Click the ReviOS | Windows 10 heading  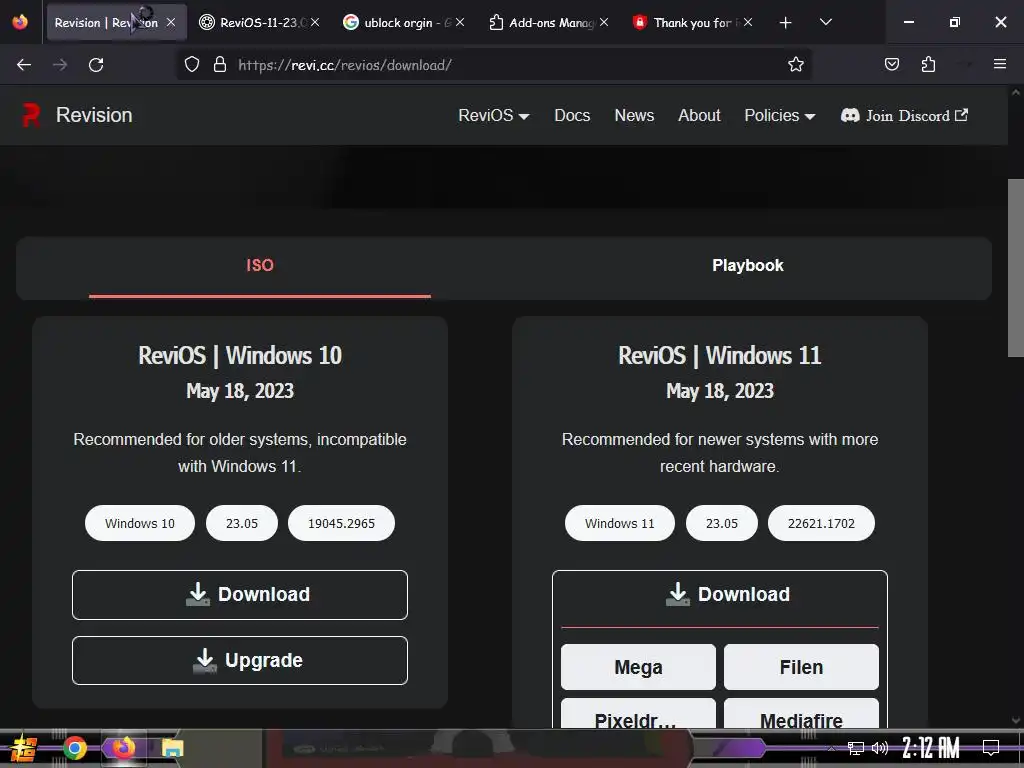(x=240, y=356)
